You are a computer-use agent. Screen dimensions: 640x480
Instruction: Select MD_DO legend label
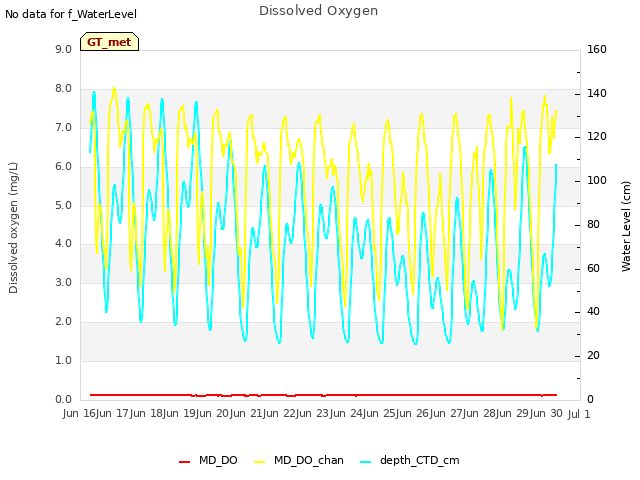pos(218,460)
